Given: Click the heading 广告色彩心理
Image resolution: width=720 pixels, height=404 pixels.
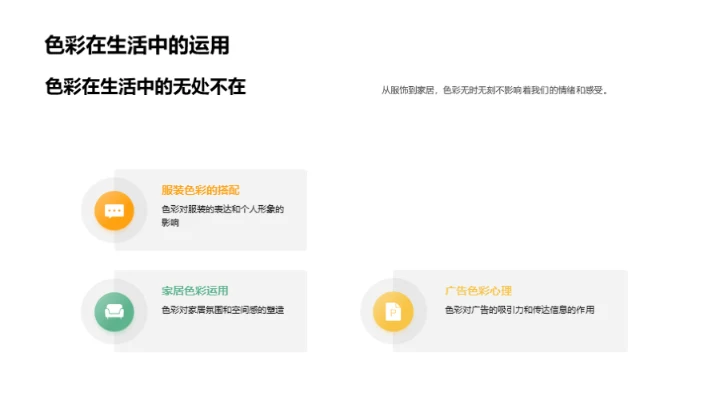Looking at the screenshot, I should (x=478, y=291).
